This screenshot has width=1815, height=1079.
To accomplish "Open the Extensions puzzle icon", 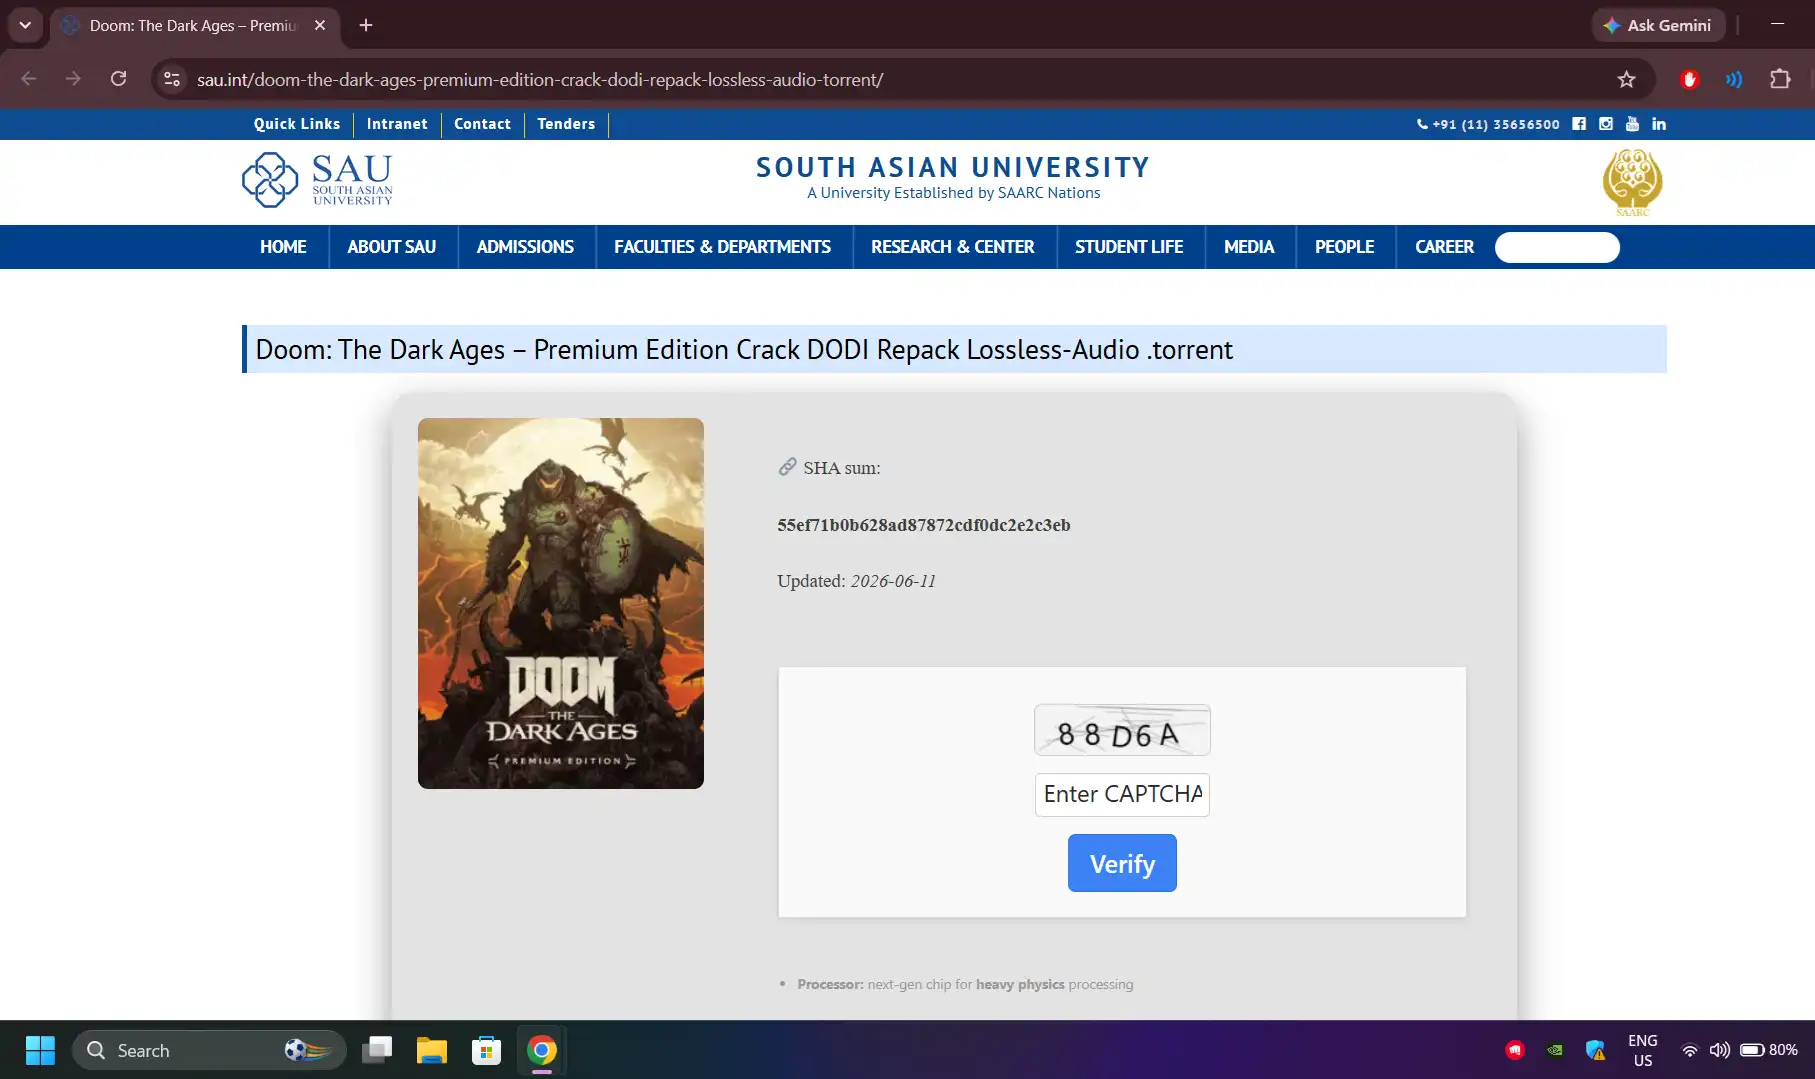I will (1780, 79).
